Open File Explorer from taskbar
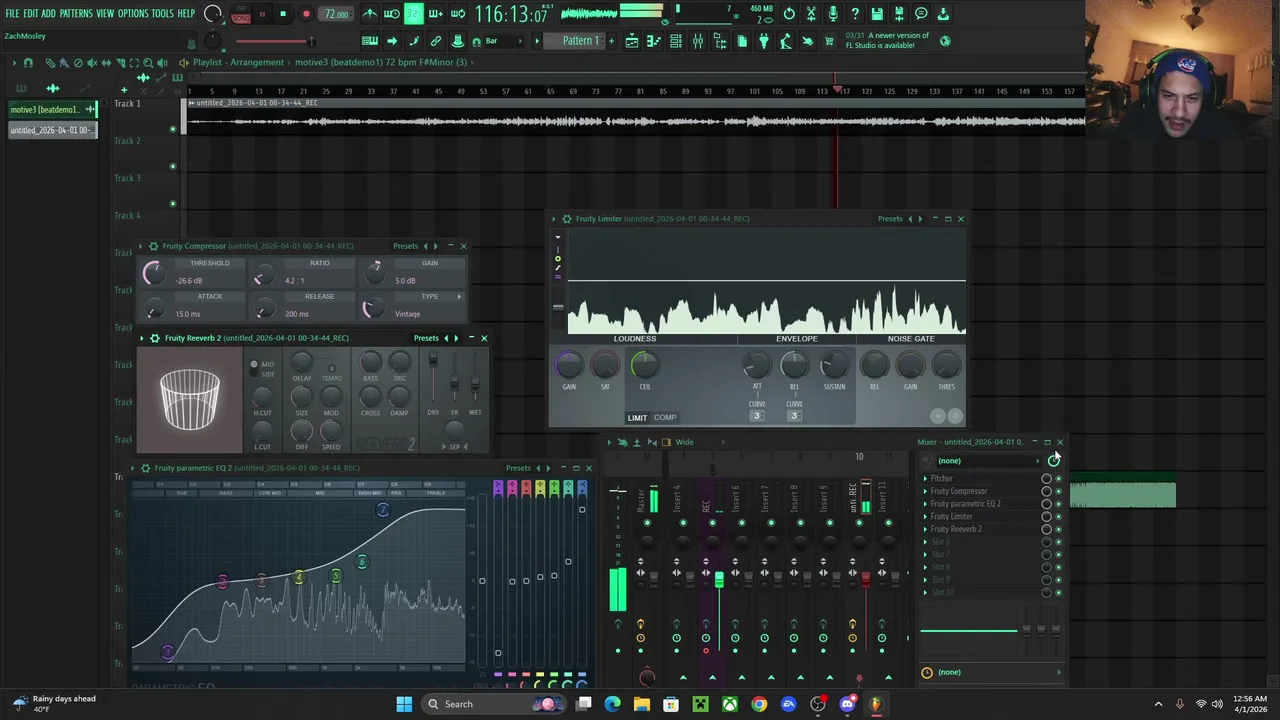This screenshot has width=1280, height=720. (x=642, y=704)
